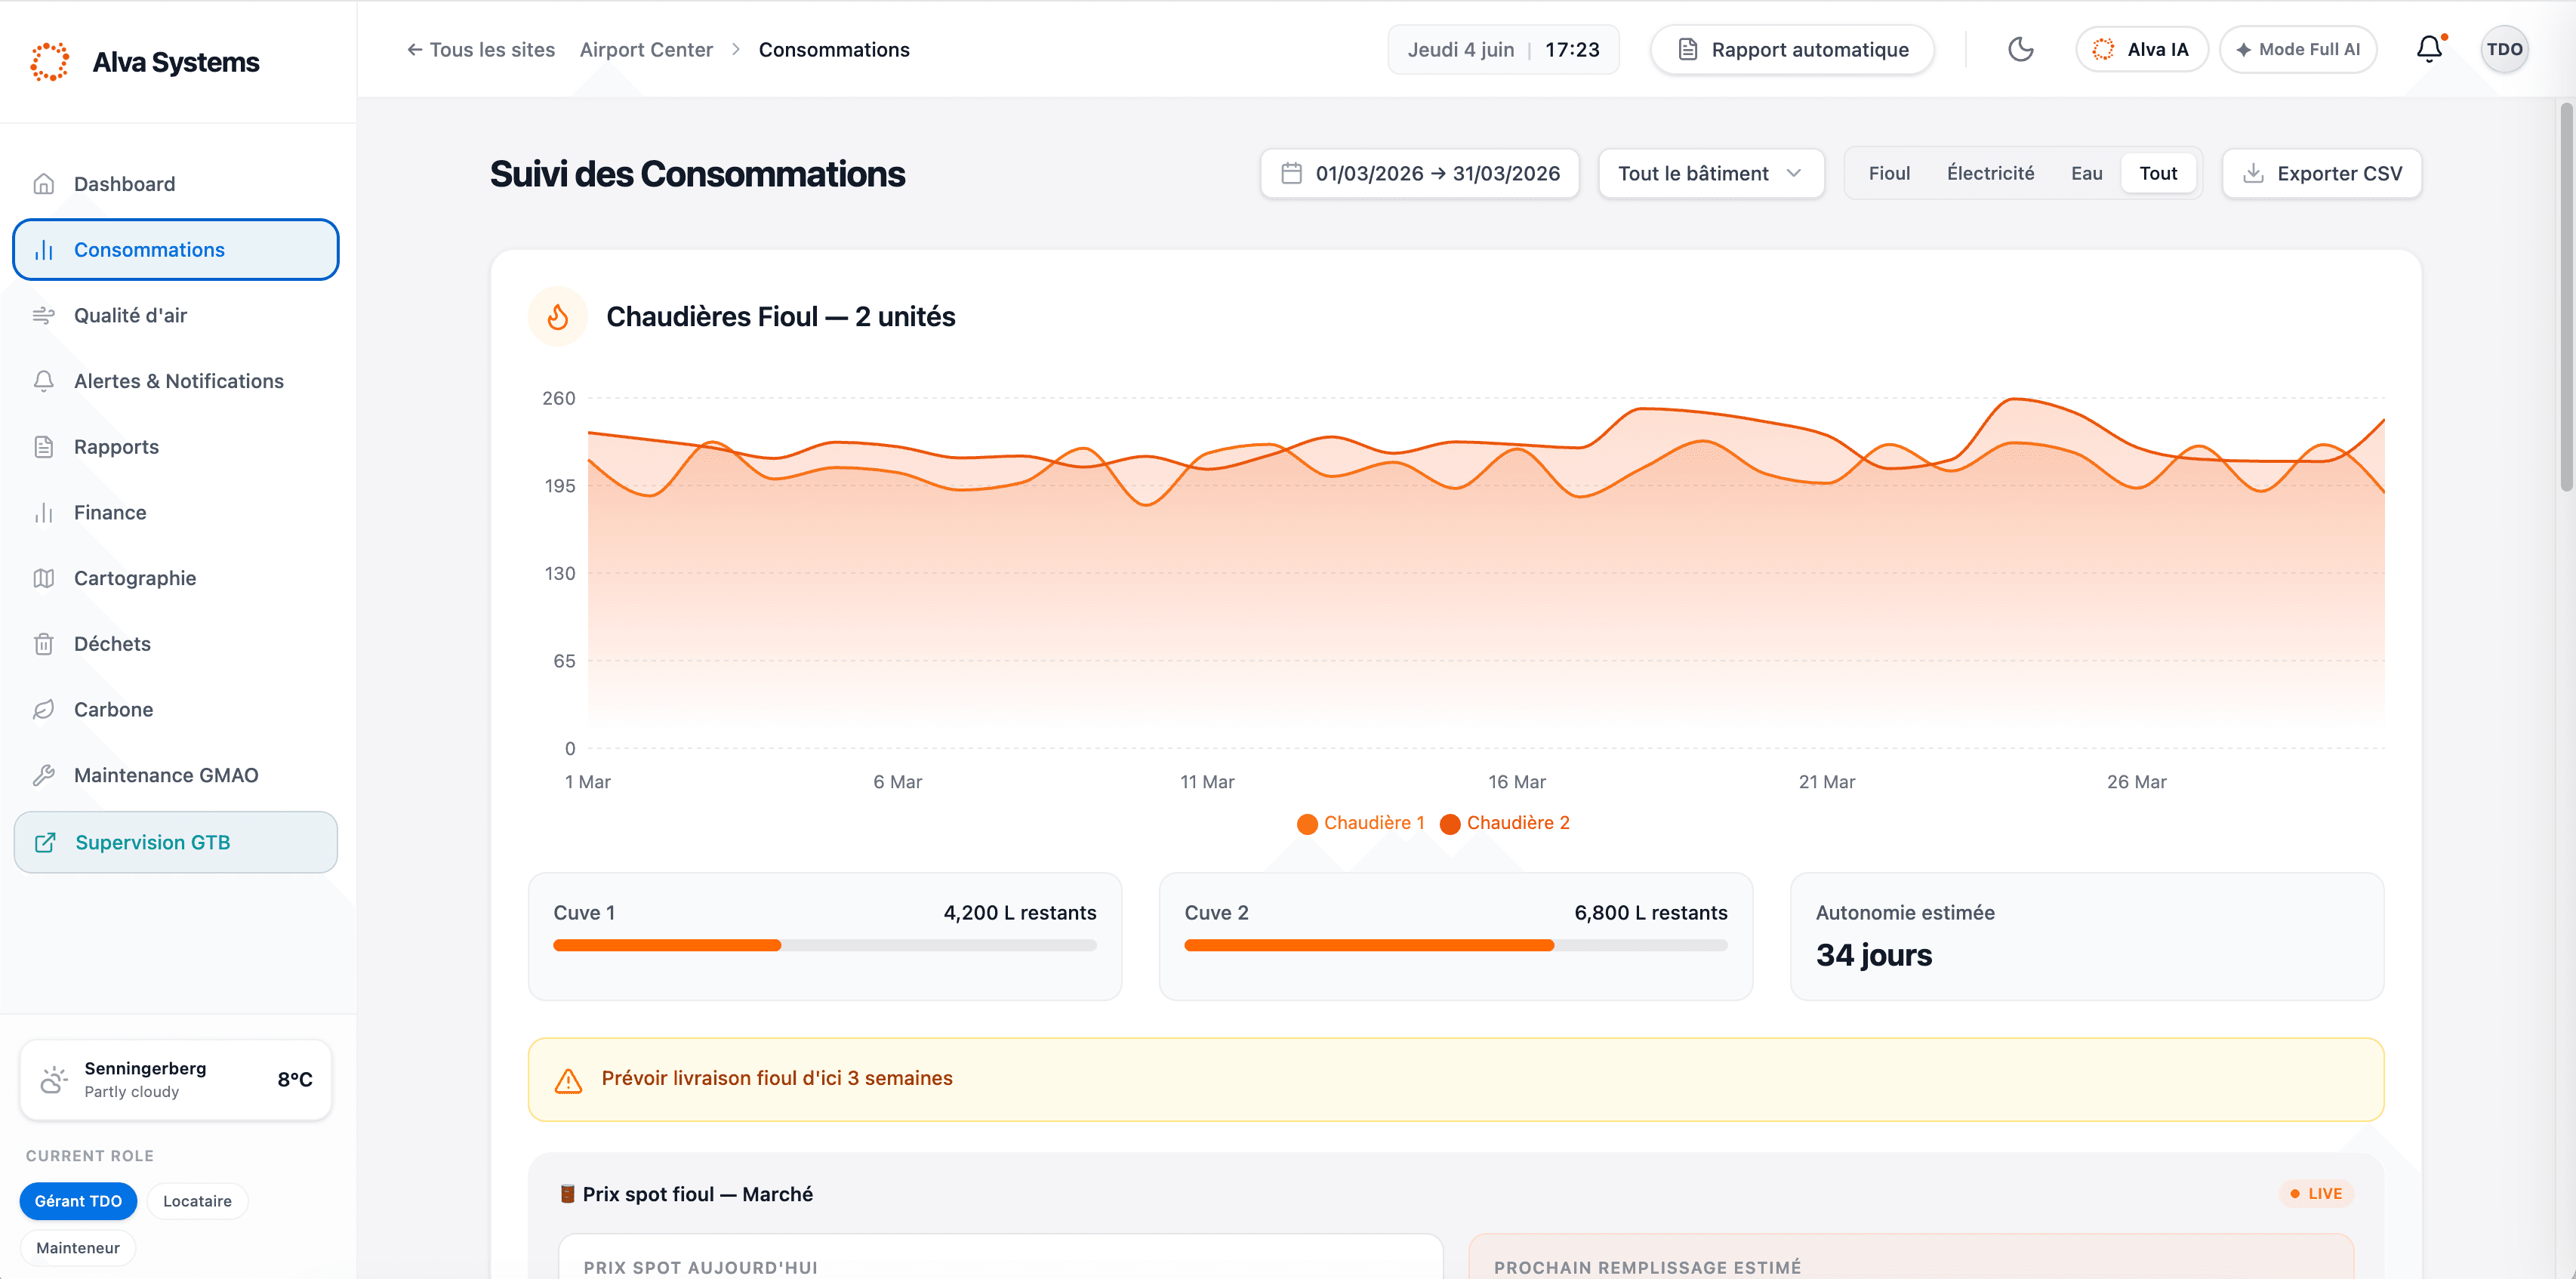Click the calendar icon in date range
The height and width of the screenshot is (1279, 2576).
pos(1292,174)
